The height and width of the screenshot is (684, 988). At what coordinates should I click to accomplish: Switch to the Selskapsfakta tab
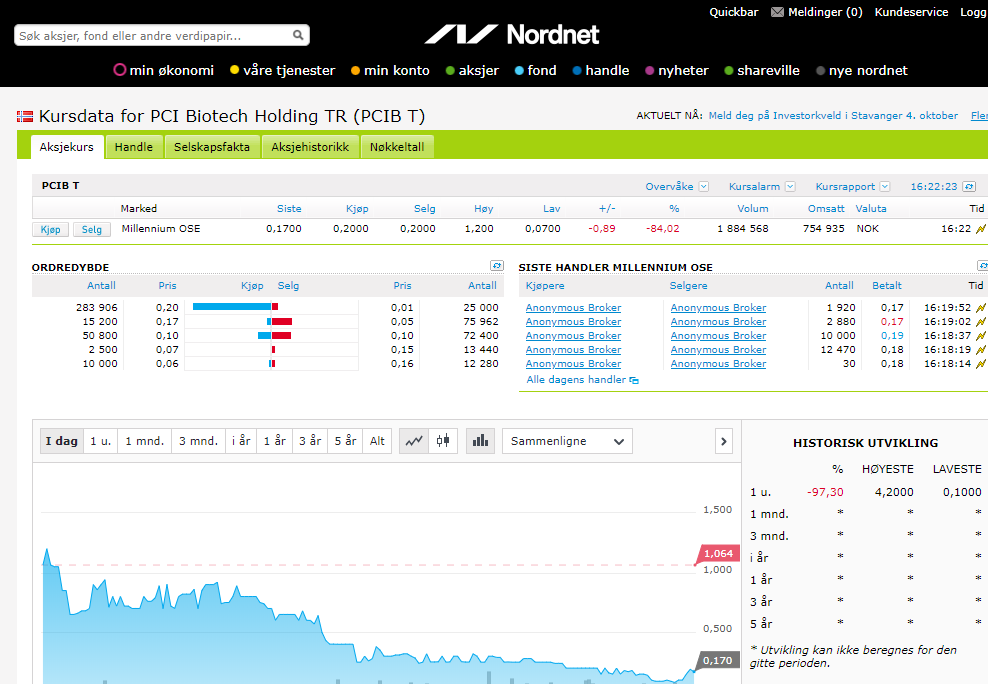tap(212, 147)
